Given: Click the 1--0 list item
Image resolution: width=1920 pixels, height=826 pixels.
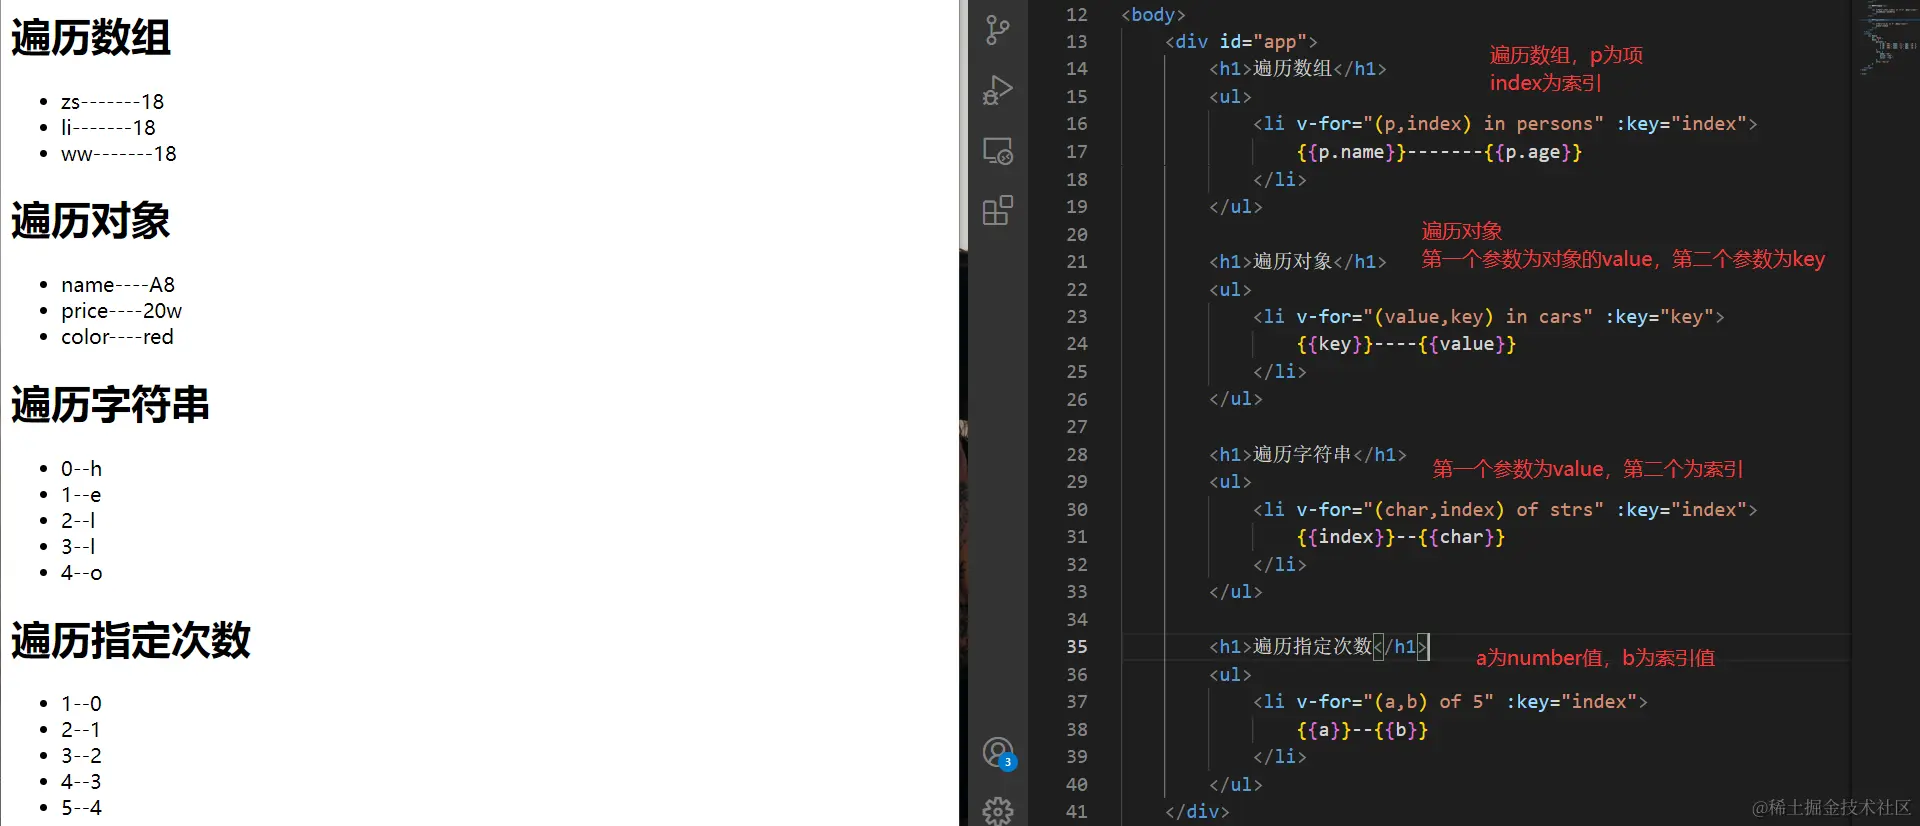Looking at the screenshot, I should pos(81,704).
